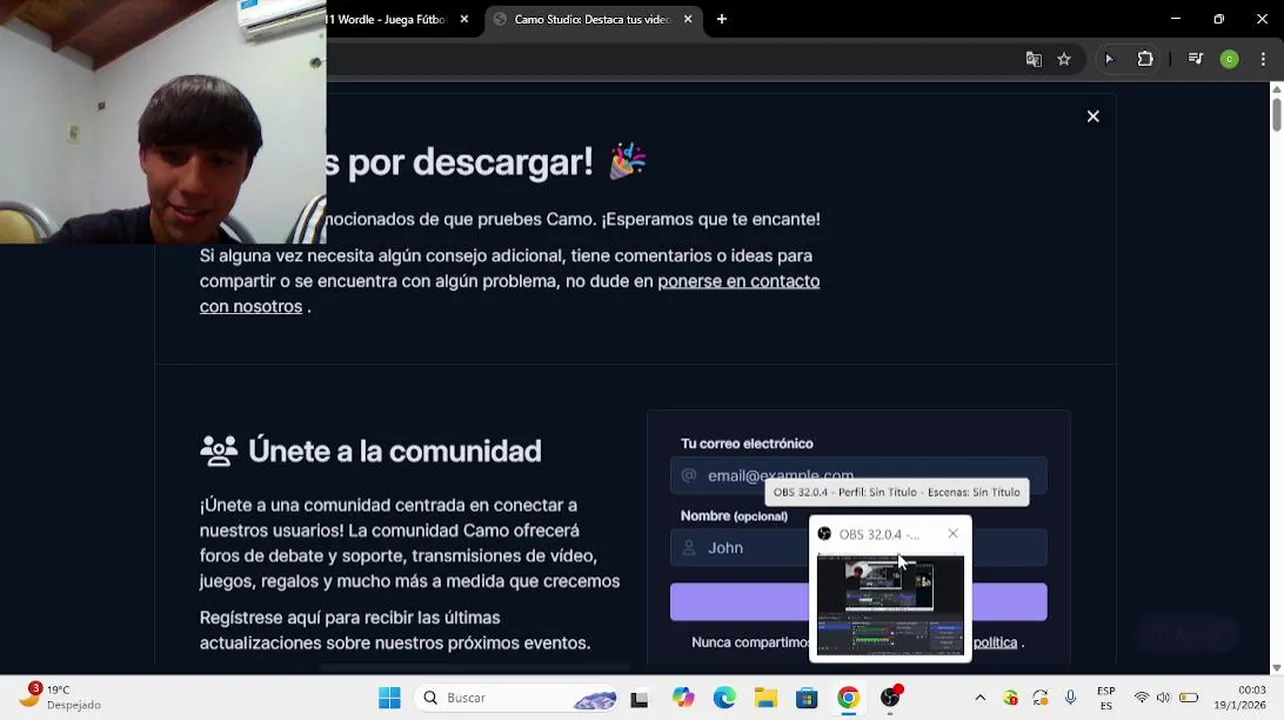1284x720 pixels.
Task: Click the Google Chrome taskbar icon
Action: pyautogui.click(x=848, y=698)
